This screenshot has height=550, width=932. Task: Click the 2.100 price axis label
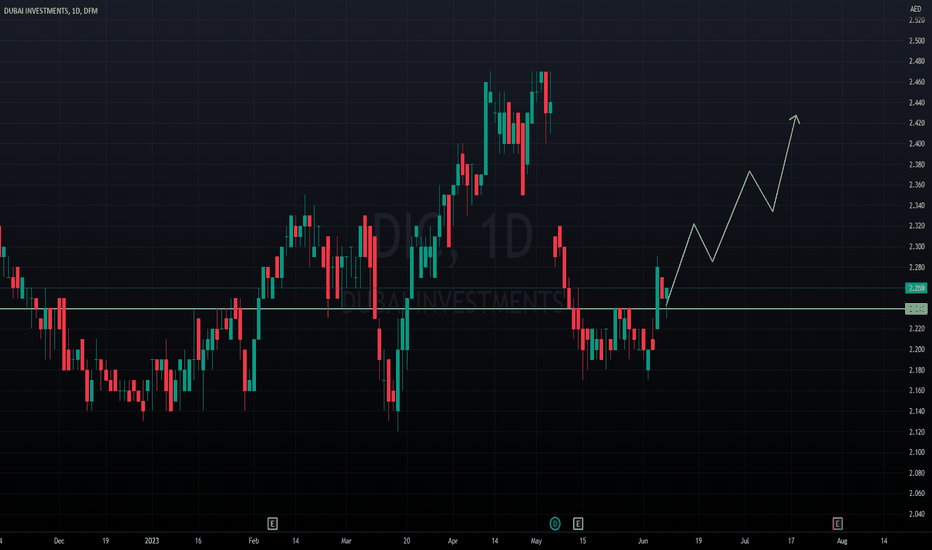[917, 452]
